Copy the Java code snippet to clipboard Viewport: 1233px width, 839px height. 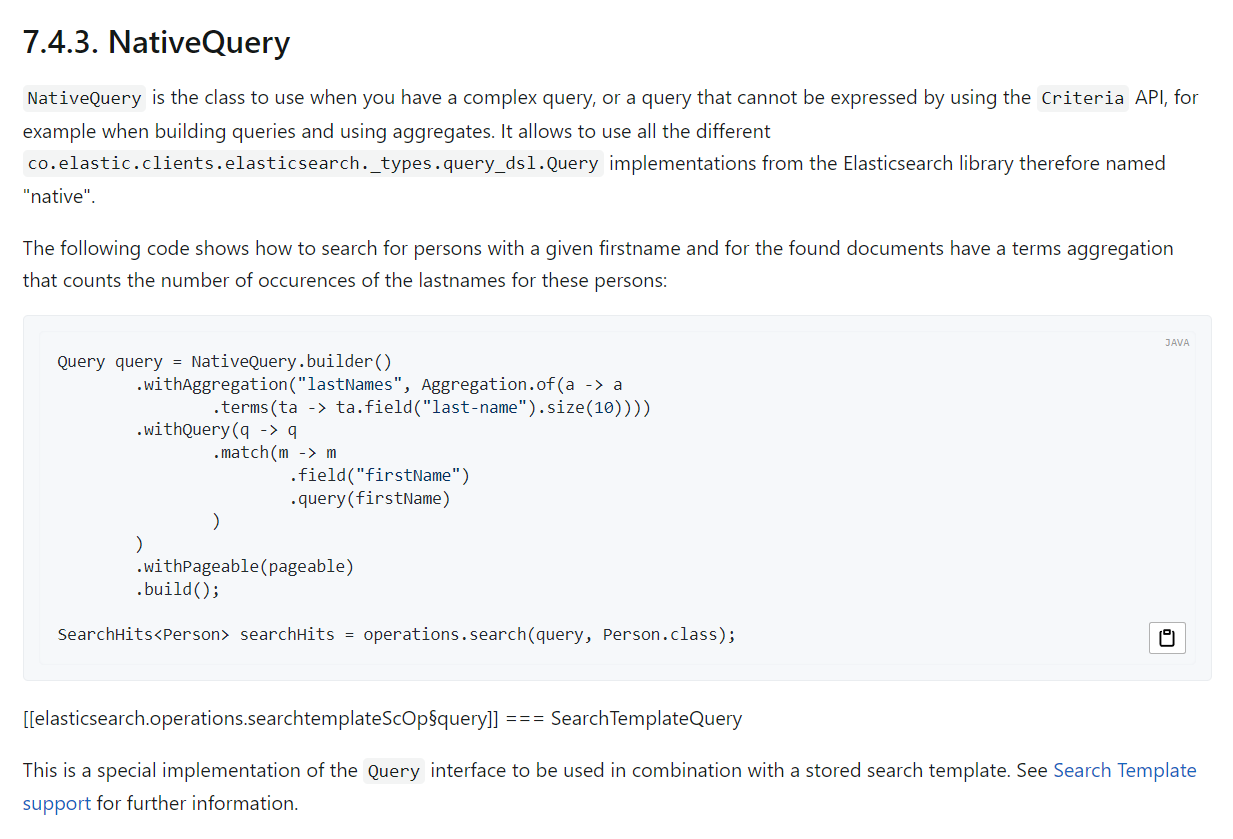pyautogui.click(x=1167, y=638)
